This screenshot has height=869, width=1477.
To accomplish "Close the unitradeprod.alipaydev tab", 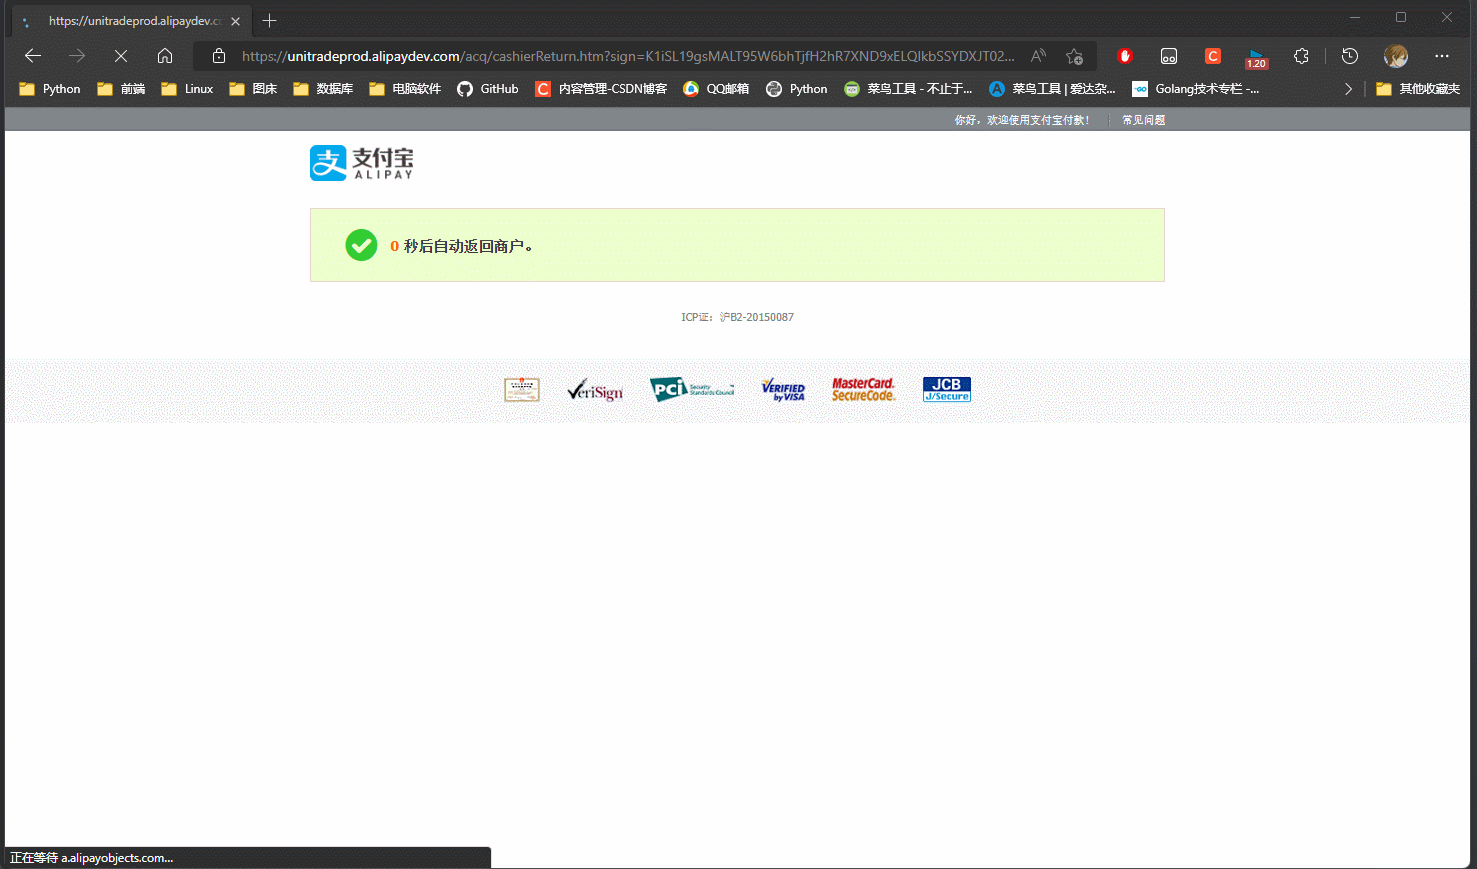I will pyautogui.click(x=236, y=21).
